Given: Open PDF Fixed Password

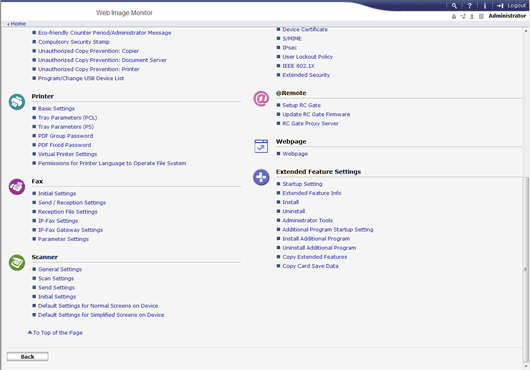Looking at the screenshot, I should click(x=64, y=145).
